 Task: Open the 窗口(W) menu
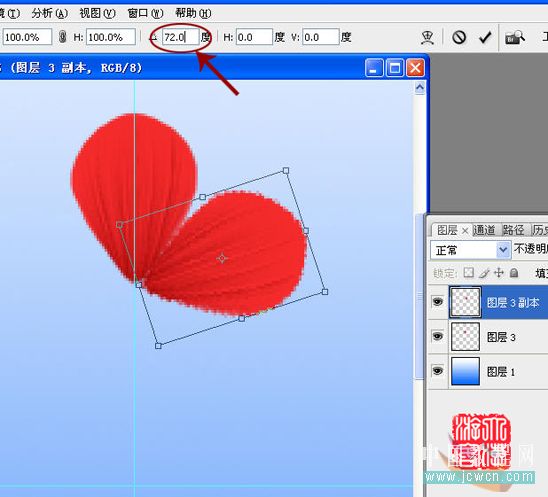[145, 14]
